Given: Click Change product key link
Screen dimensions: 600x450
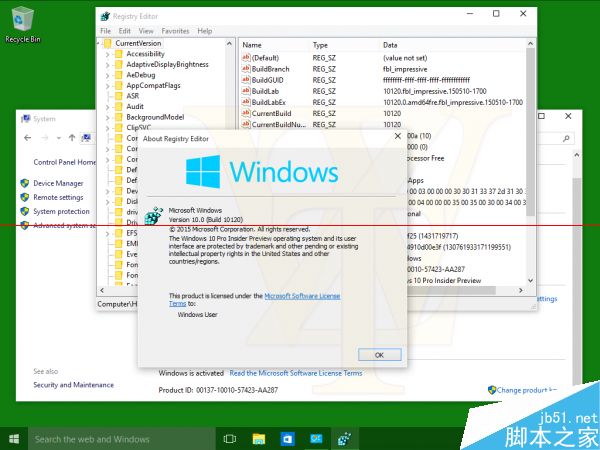Looking at the screenshot, I should click(x=527, y=390).
